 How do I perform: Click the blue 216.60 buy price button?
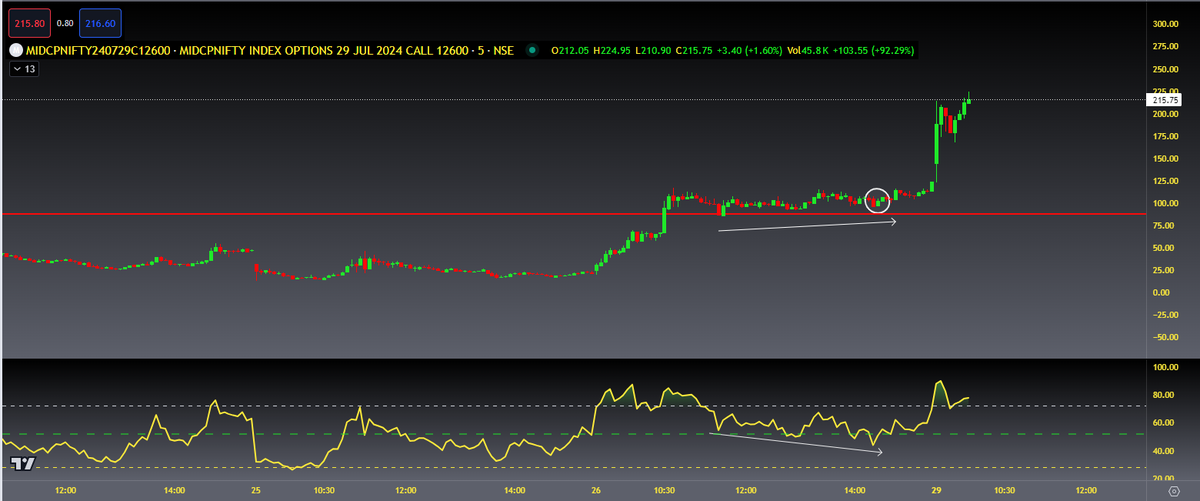[100, 22]
